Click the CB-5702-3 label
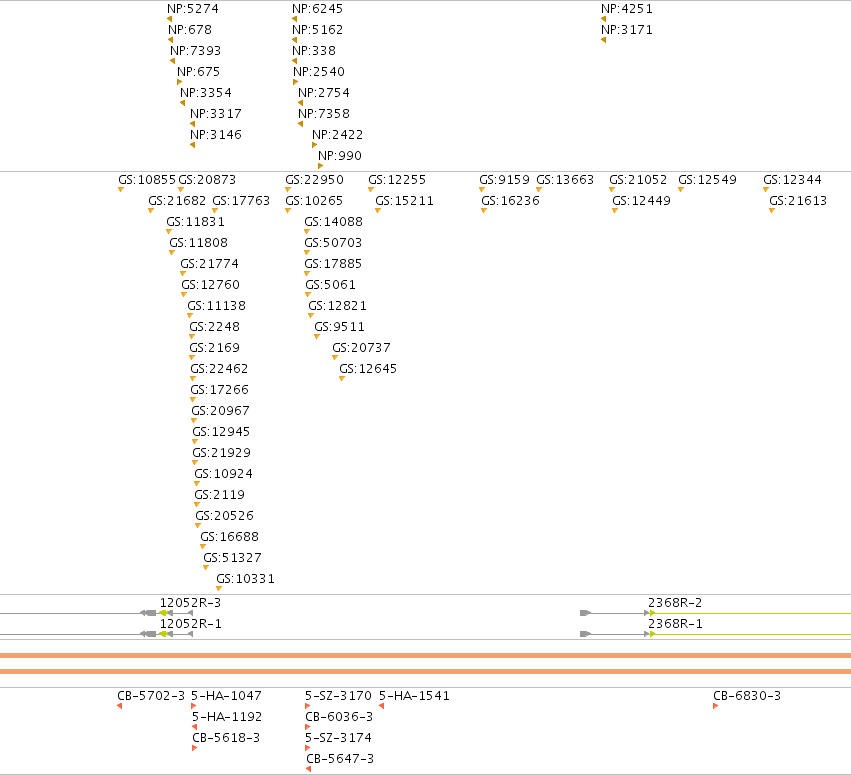The width and height of the screenshot is (851, 775). (151, 696)
